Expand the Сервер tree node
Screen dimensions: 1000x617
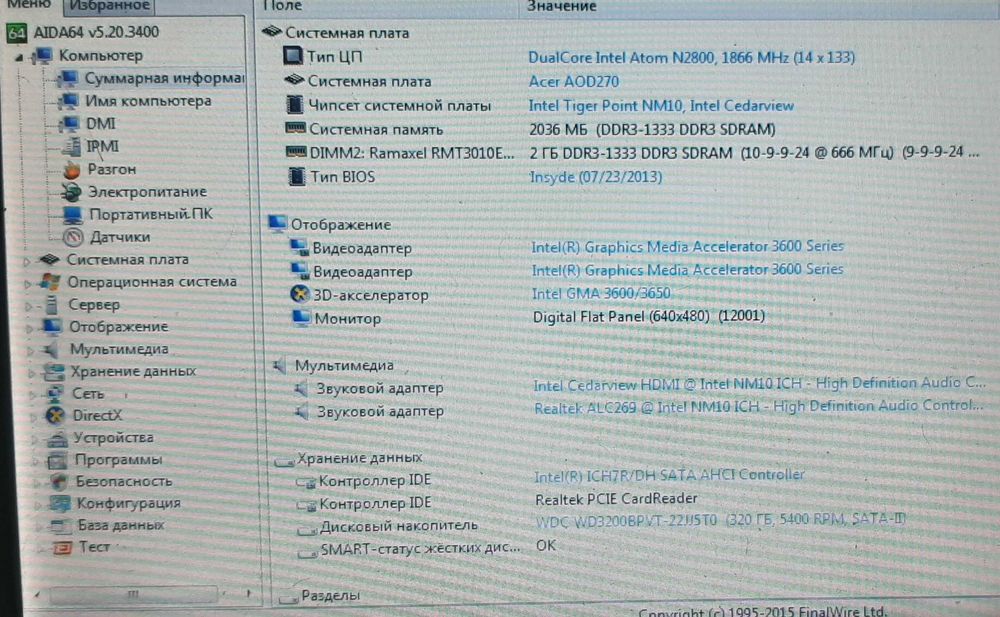pos(29,307)
